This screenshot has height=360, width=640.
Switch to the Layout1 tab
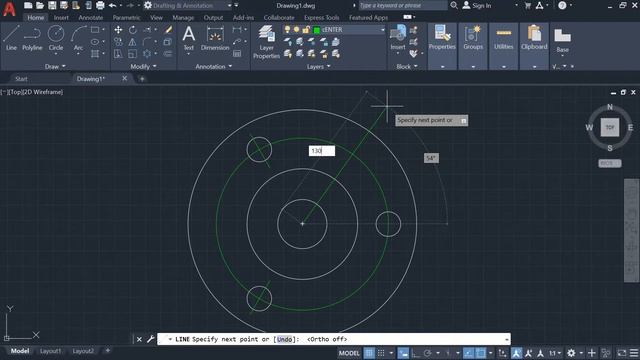point(50,351)
